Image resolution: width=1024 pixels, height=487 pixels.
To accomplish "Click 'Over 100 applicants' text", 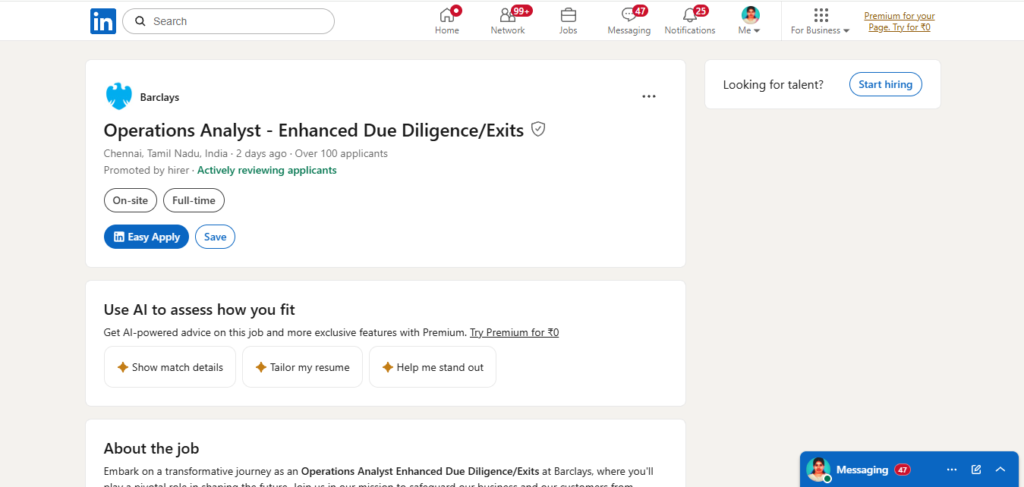I will point(342,154).
